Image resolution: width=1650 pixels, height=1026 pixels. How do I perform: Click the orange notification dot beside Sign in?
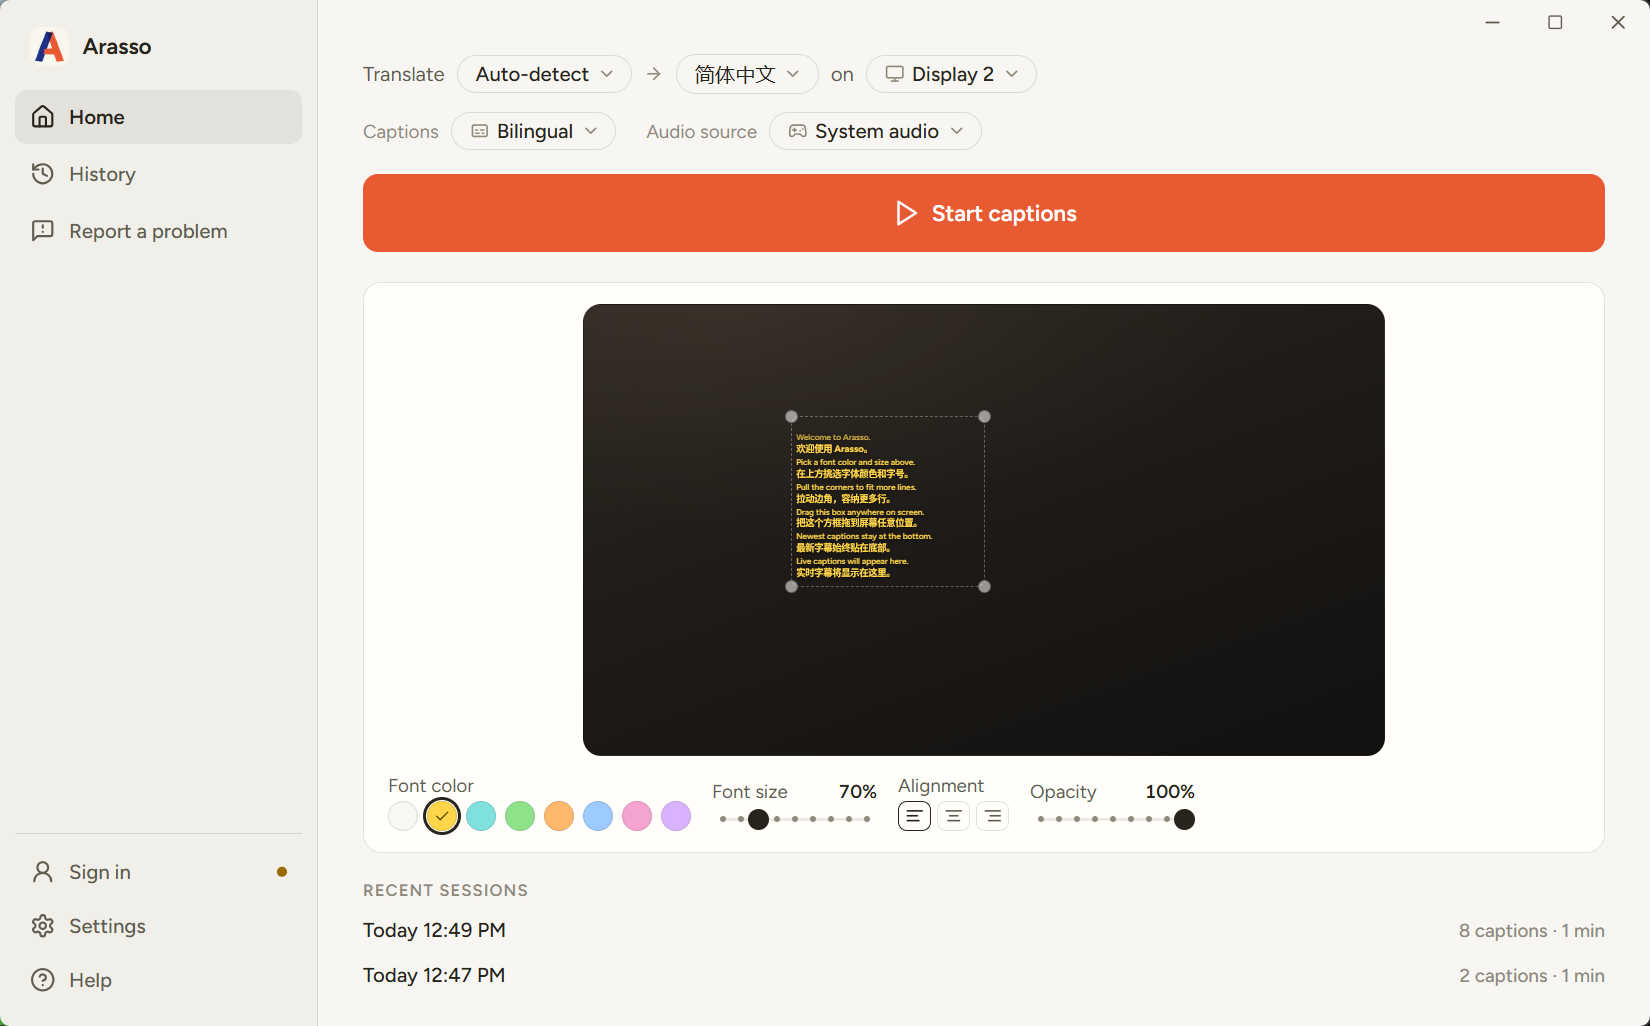[x=282, y=872]
